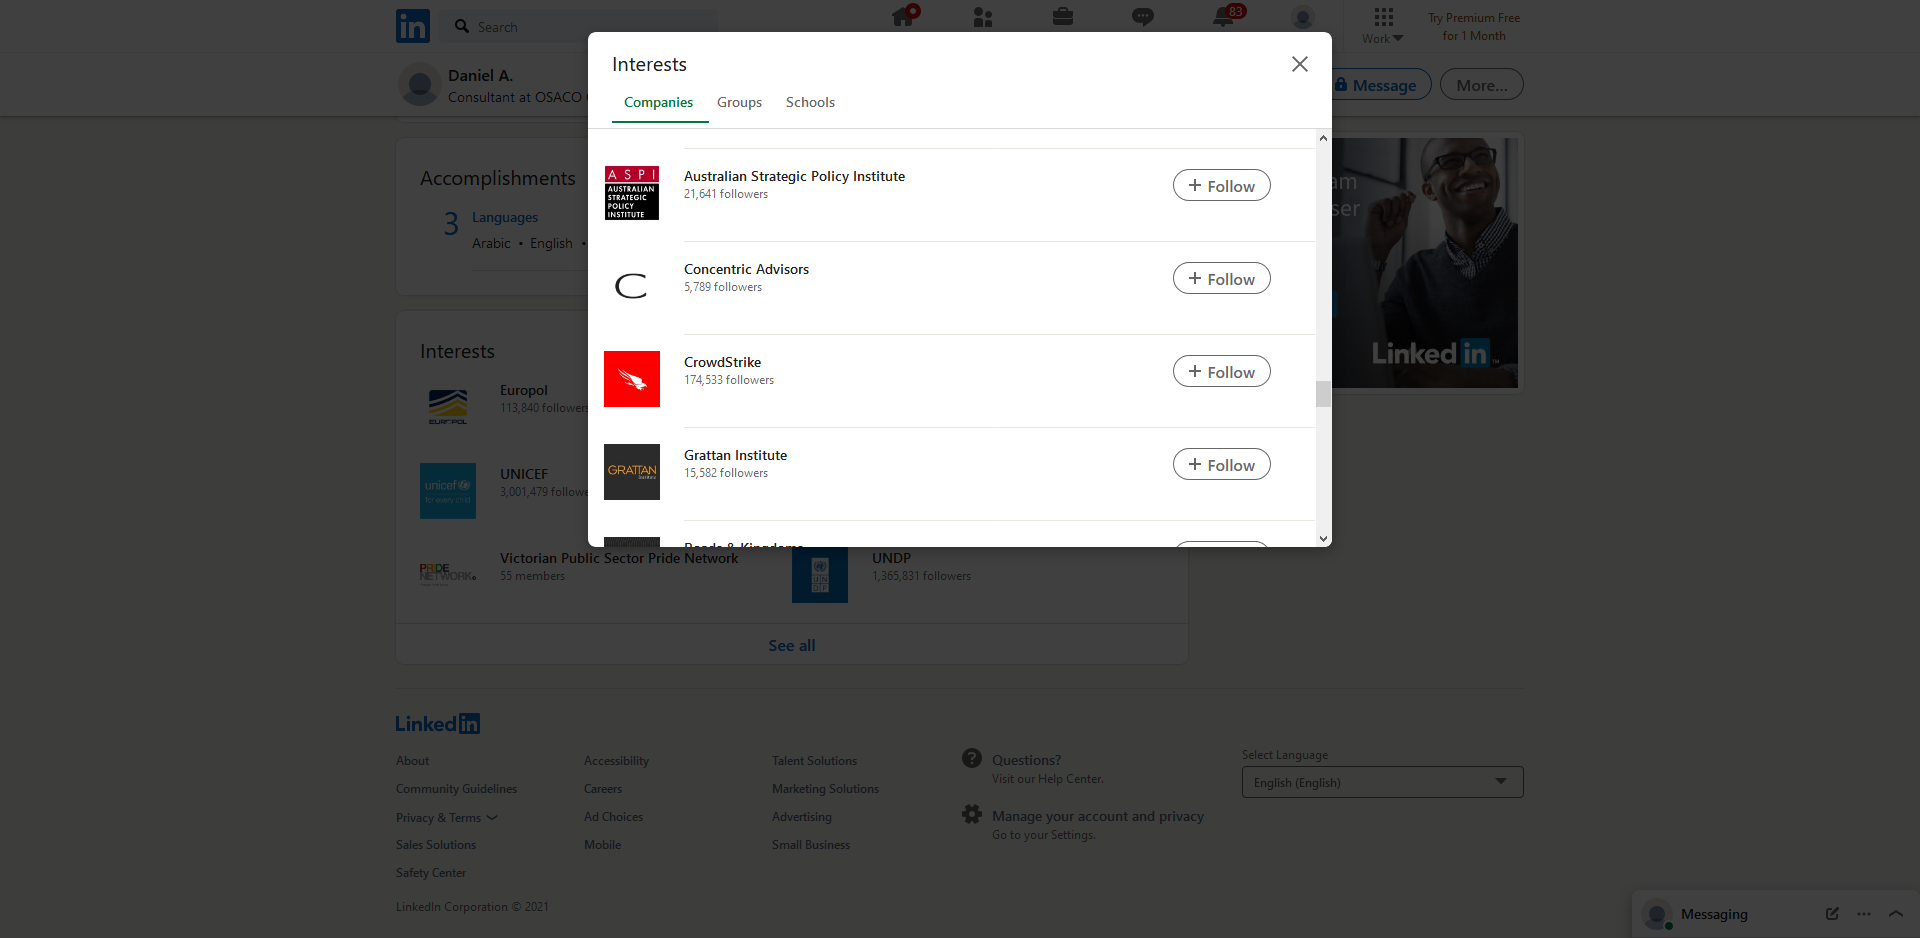Open the More... profile menu
The width and height of the screenshot is (1920, 938).
click(1481, 85)
